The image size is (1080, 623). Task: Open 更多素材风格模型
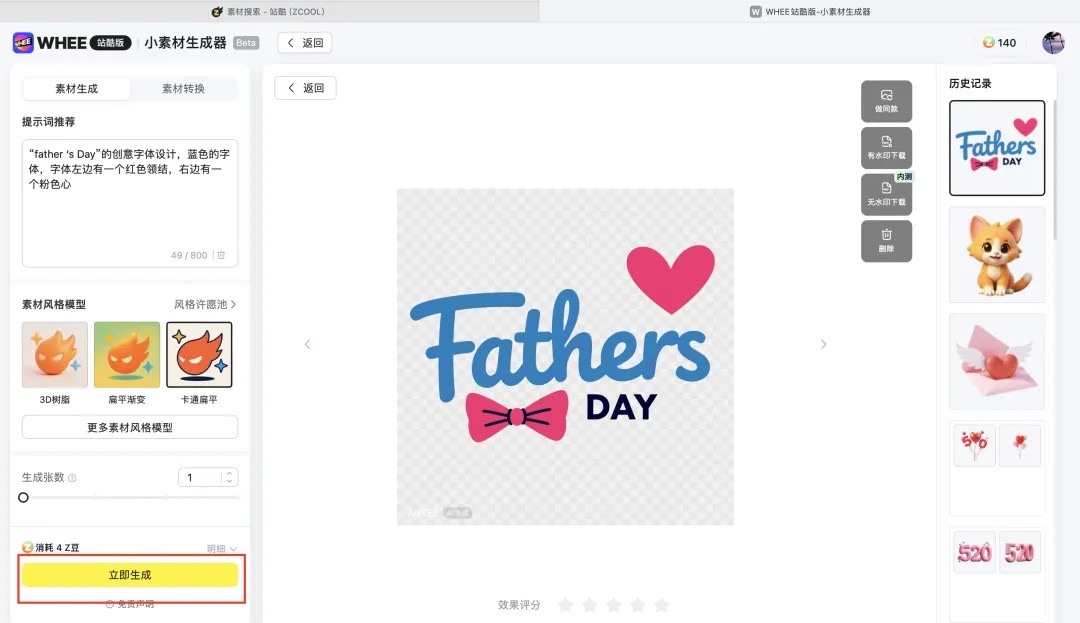coord(130,427)
